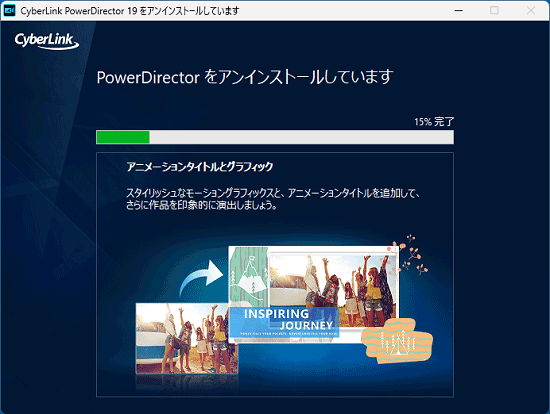Click the disabled maximize button
This screenshot has width=550, height=414.
click(x=494, y=11)
